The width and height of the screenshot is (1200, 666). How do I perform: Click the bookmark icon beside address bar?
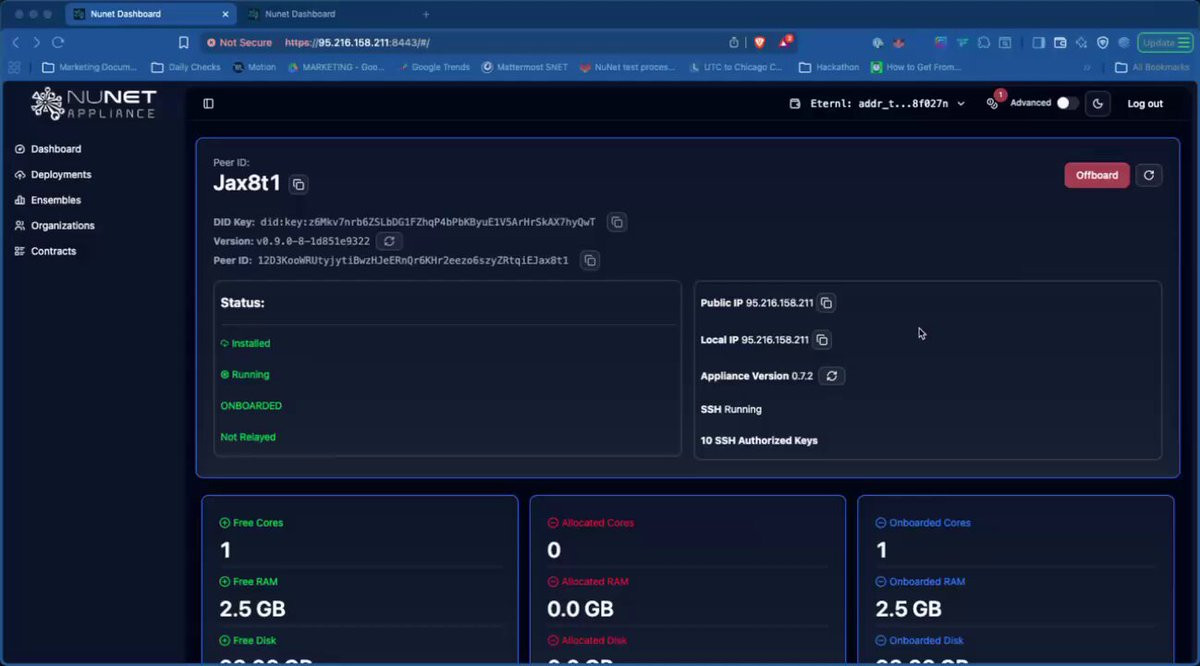pos(183,43)
